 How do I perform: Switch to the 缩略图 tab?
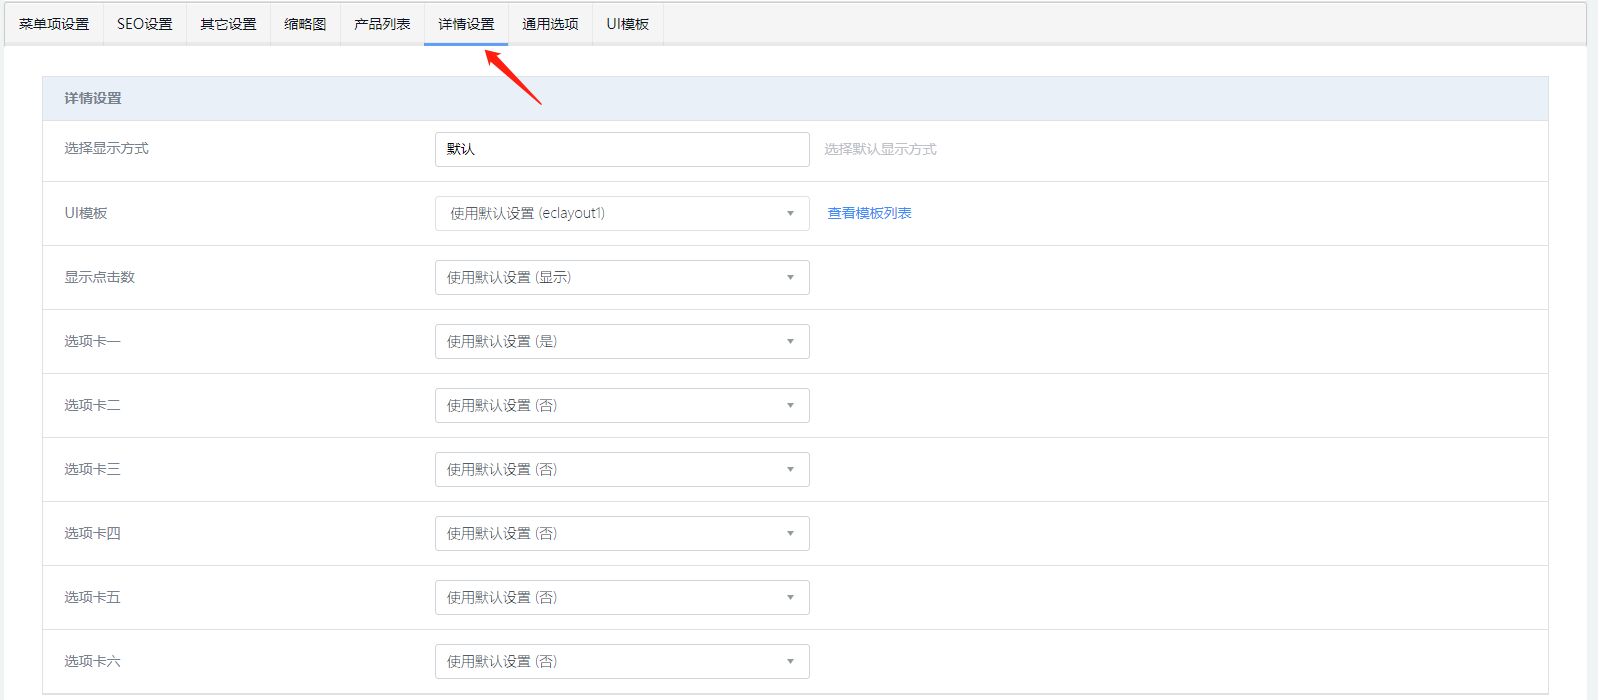(x=305, y=24)
